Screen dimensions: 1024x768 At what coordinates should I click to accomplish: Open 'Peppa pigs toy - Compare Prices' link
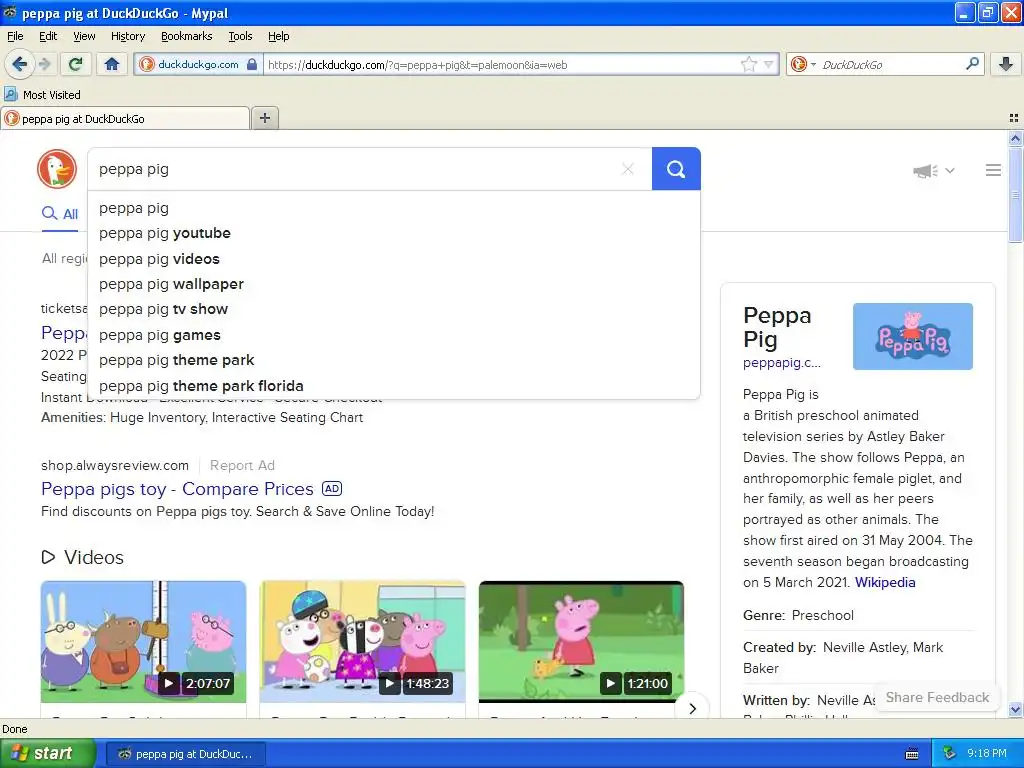tap(177, 489)
